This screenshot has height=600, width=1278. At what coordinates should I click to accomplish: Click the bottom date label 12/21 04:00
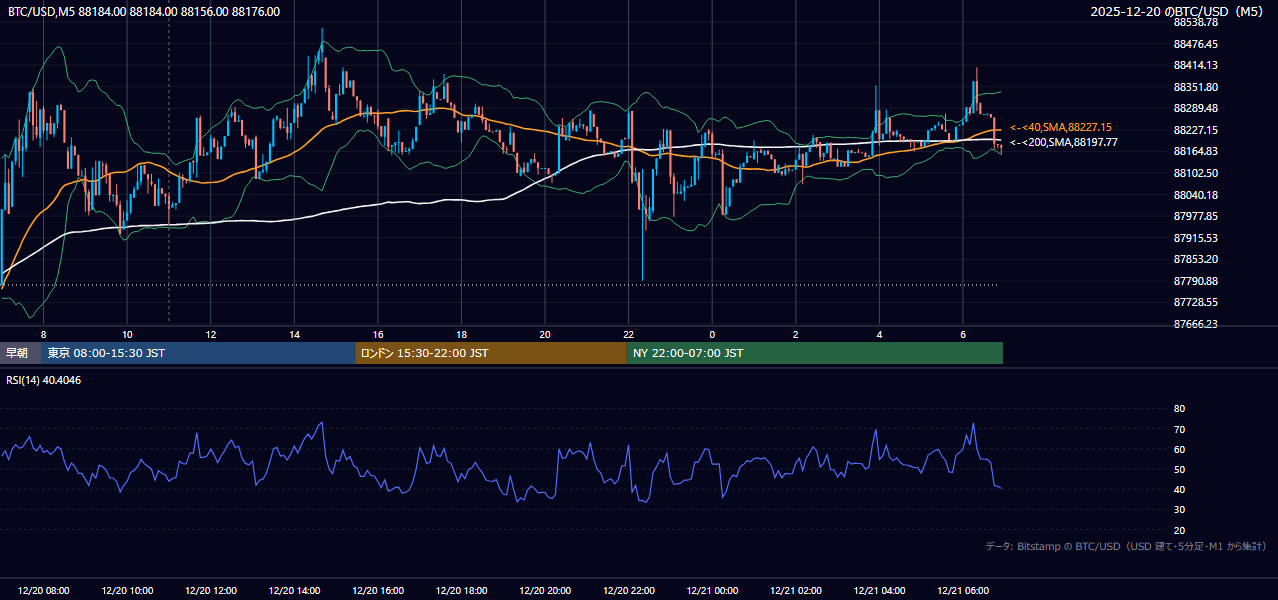coord(879,591)
